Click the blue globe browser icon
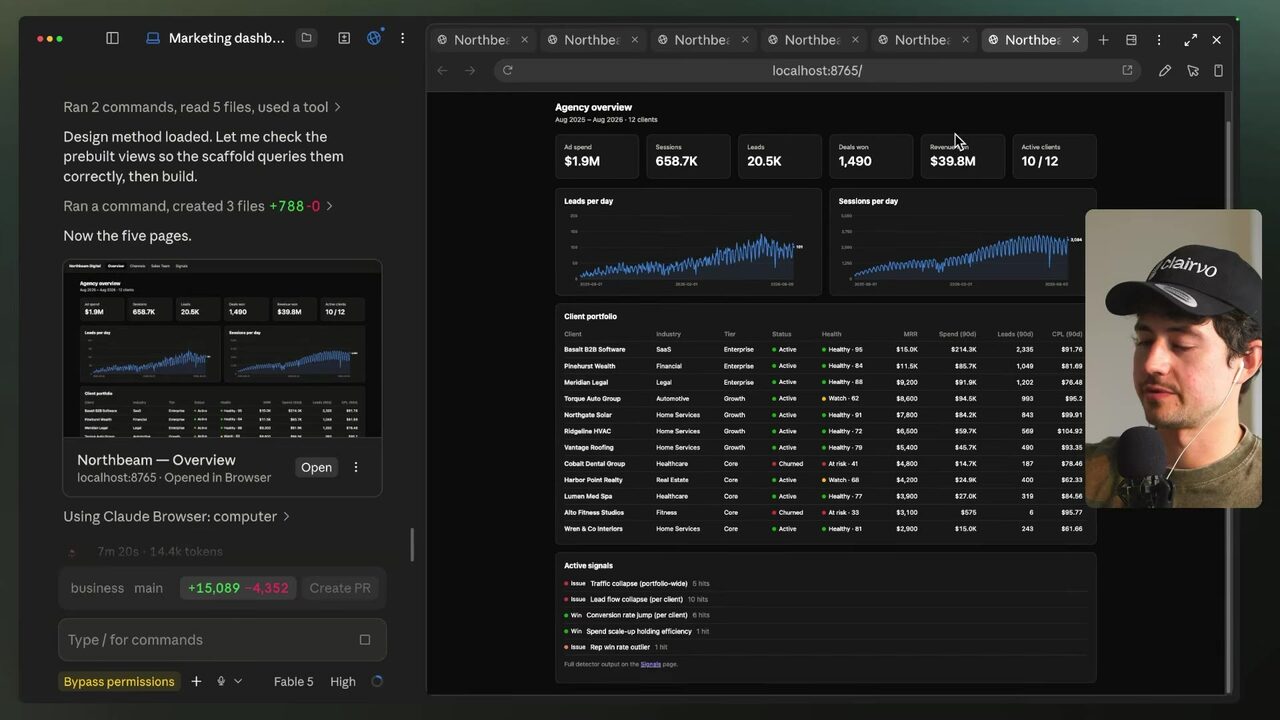1280x720 pixels. click(374, 38)
